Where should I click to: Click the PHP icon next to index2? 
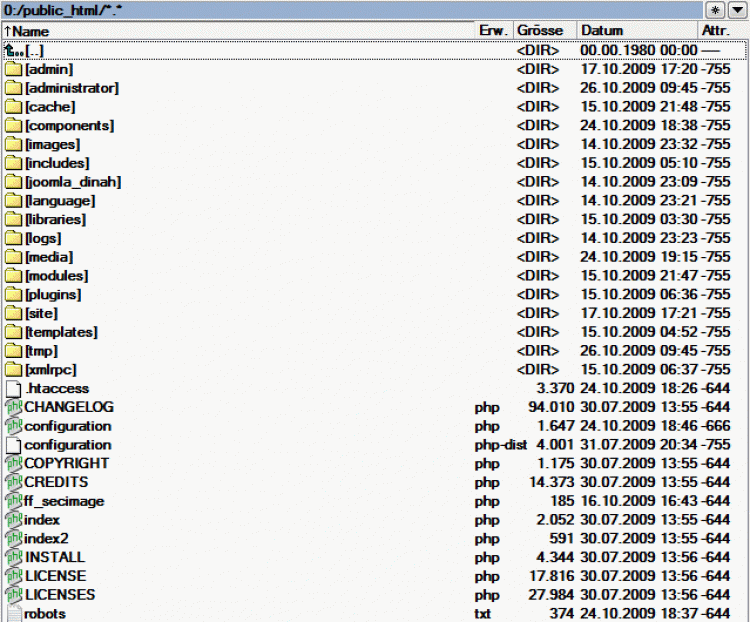[13, 538]
